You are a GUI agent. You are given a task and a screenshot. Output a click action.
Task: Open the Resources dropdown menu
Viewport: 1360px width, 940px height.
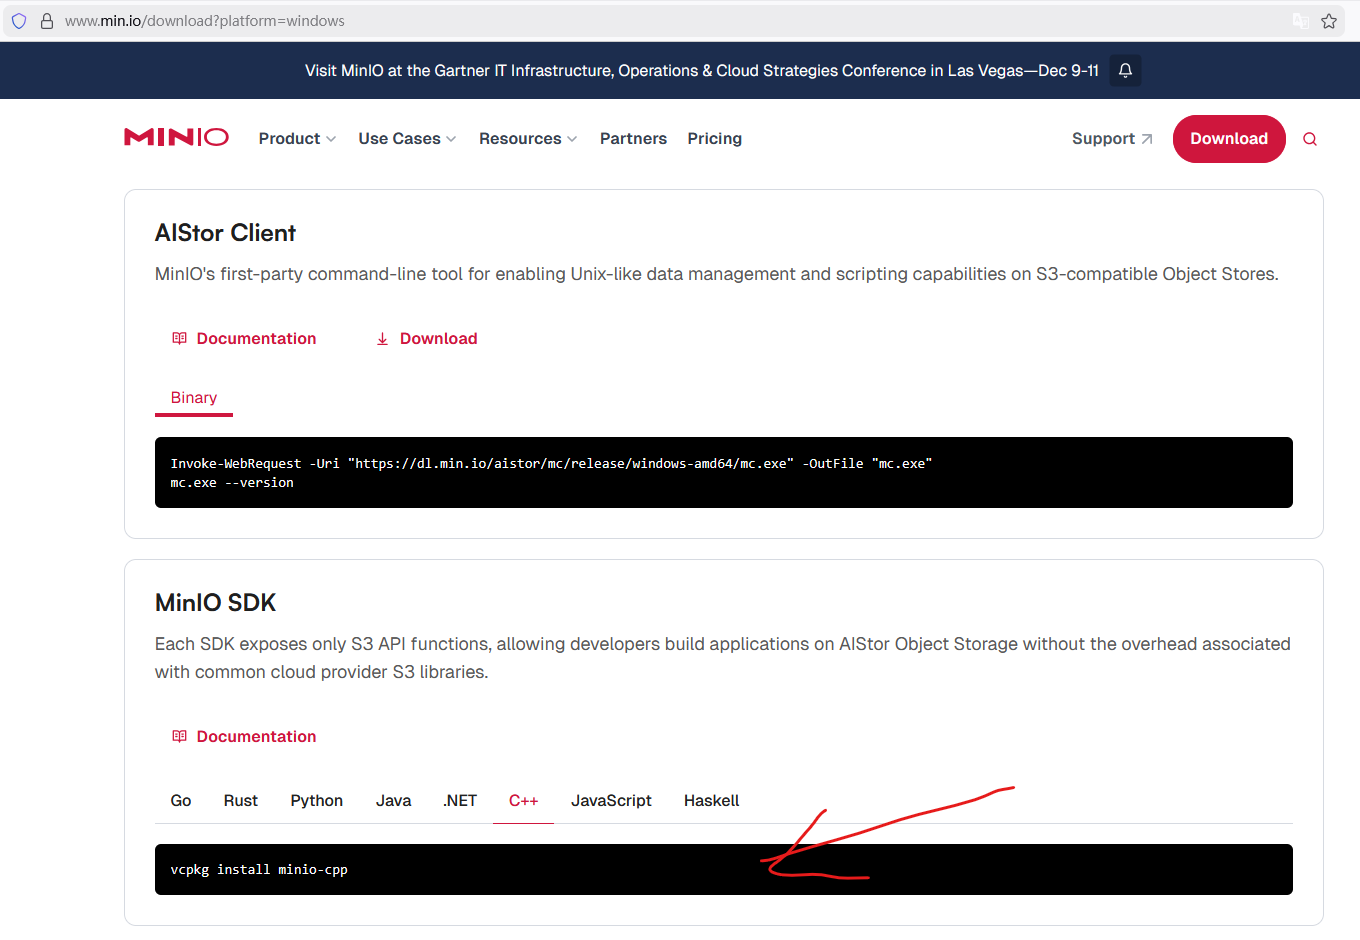[x=528, y=139]
